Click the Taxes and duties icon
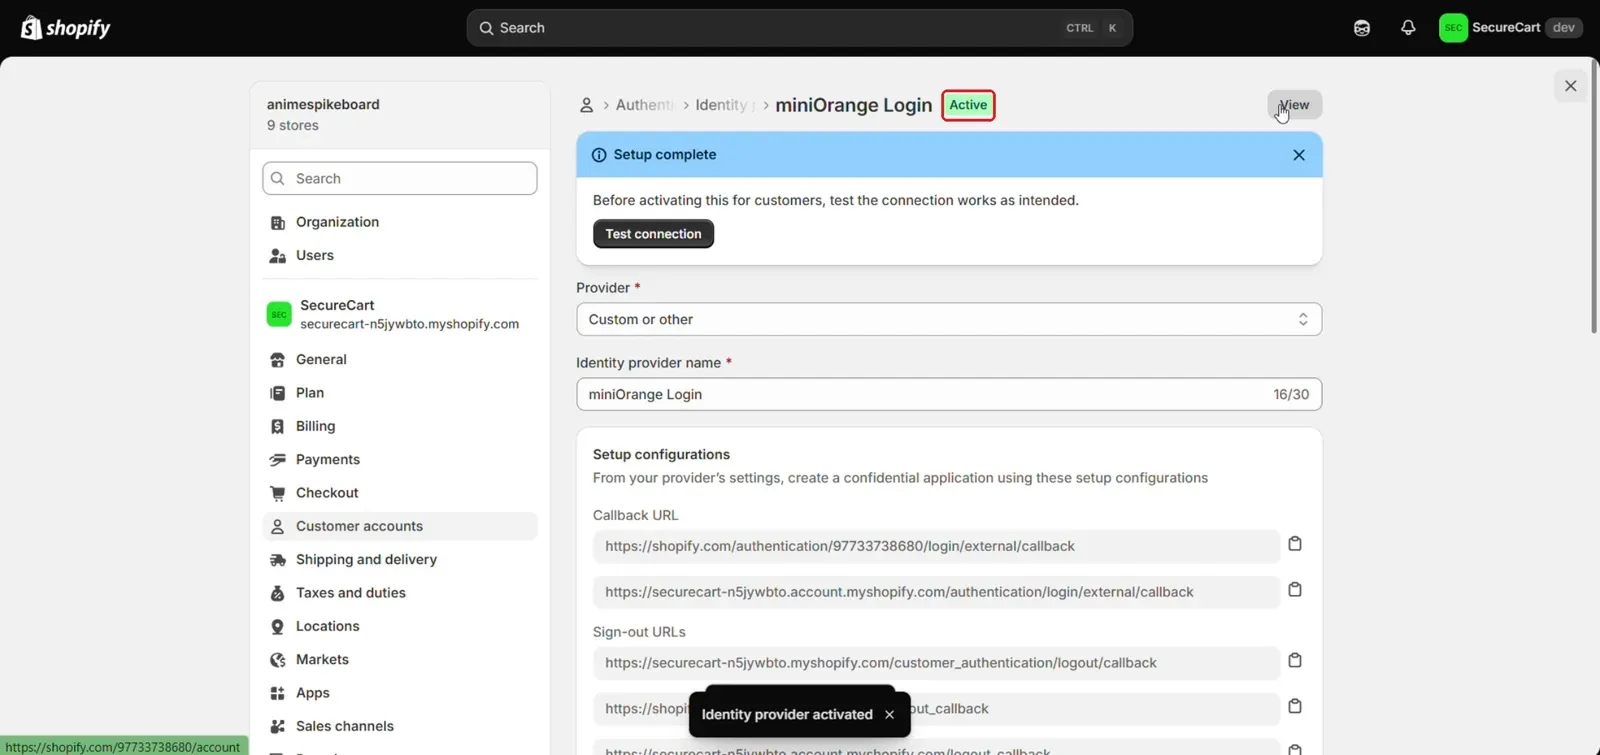The width and height of the screenshot is (1600, 755). click(278, 593)
